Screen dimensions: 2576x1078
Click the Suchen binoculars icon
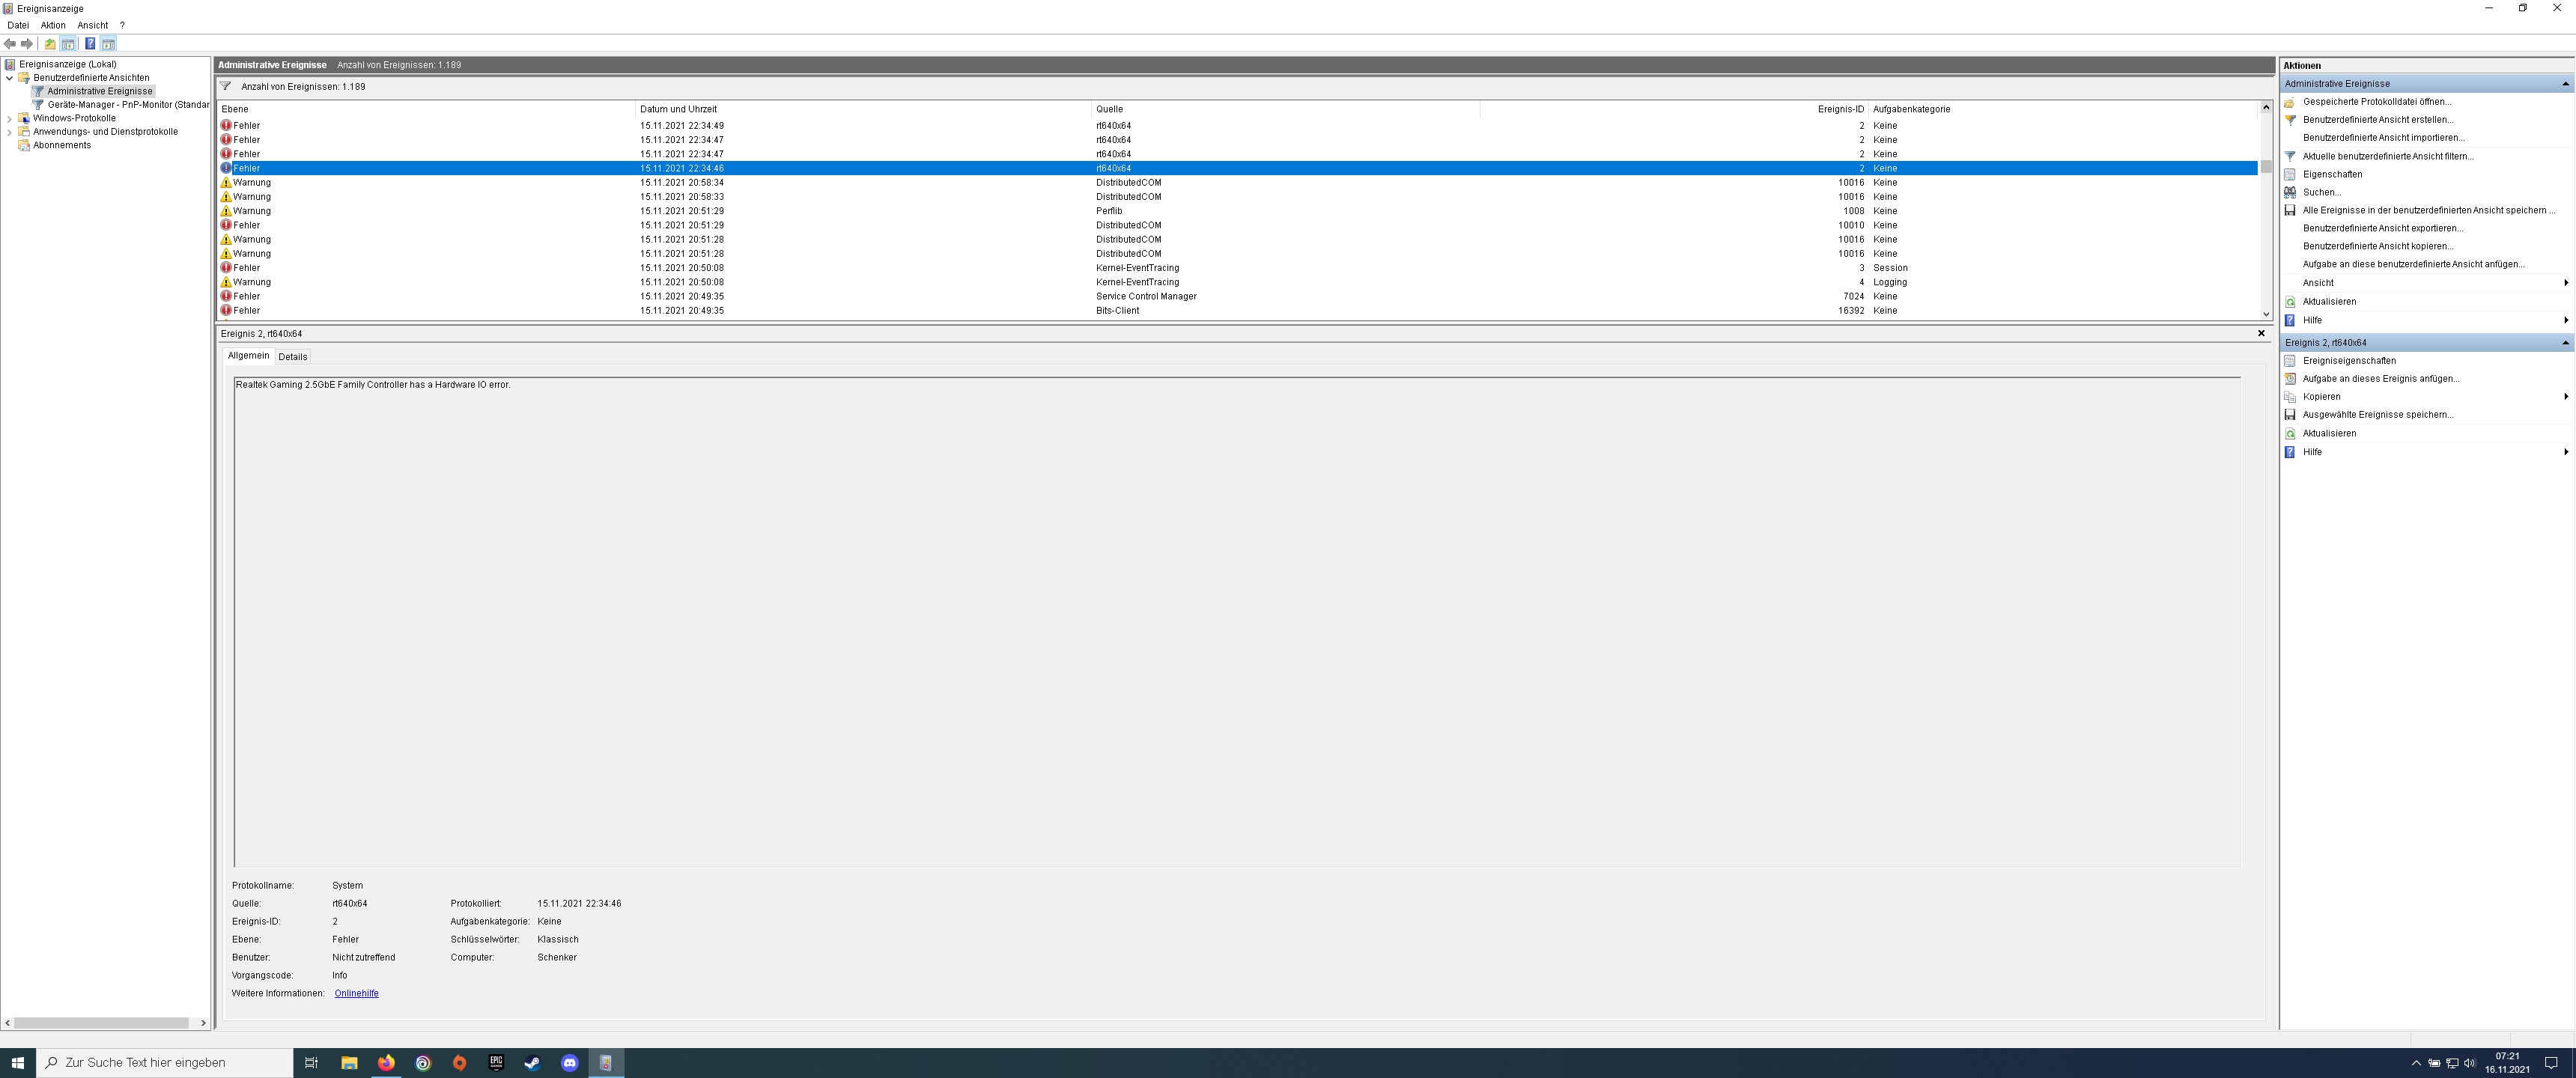tap(2290, 192)
